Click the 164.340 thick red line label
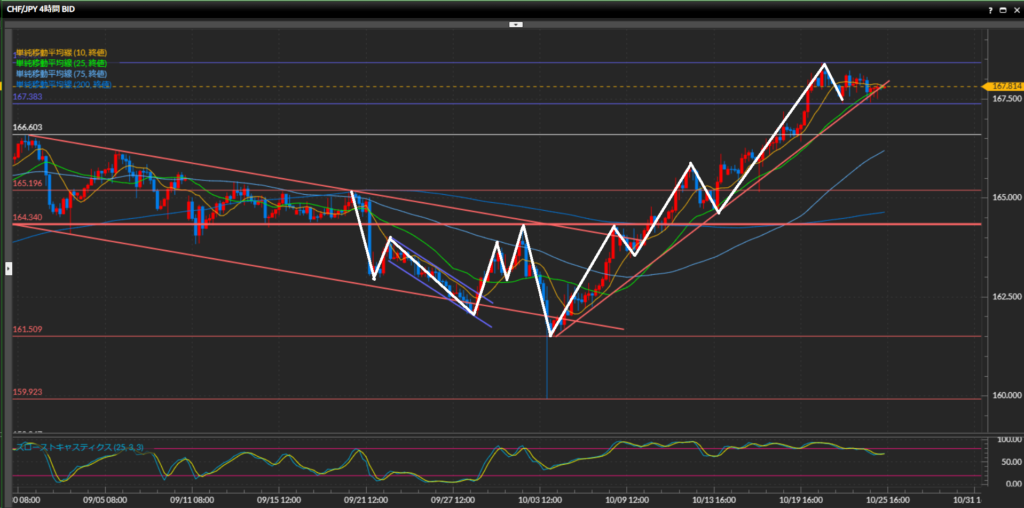 (x=27, y=217)
